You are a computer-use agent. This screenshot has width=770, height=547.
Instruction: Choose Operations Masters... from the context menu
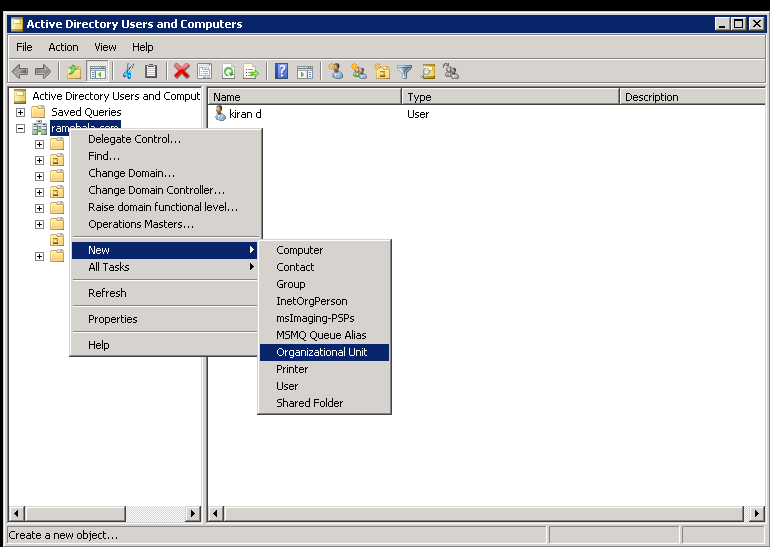coord(165,224)
